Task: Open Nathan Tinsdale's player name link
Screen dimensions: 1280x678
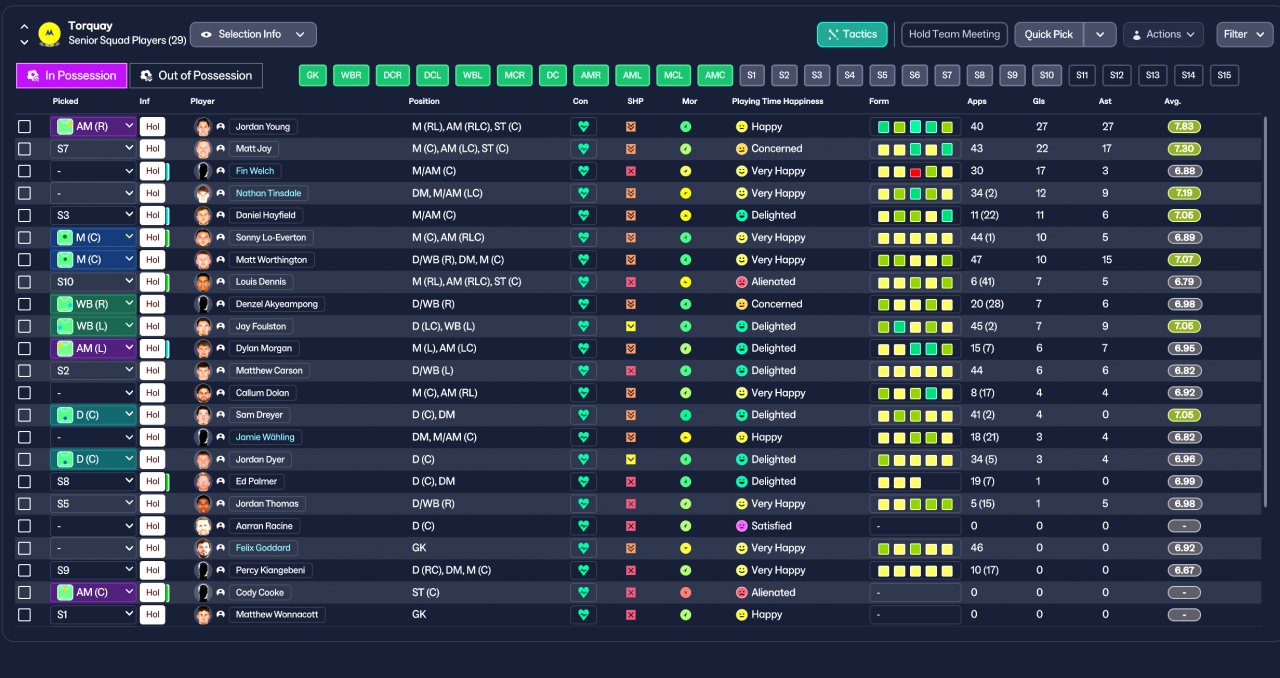Action: pos(268,193)
